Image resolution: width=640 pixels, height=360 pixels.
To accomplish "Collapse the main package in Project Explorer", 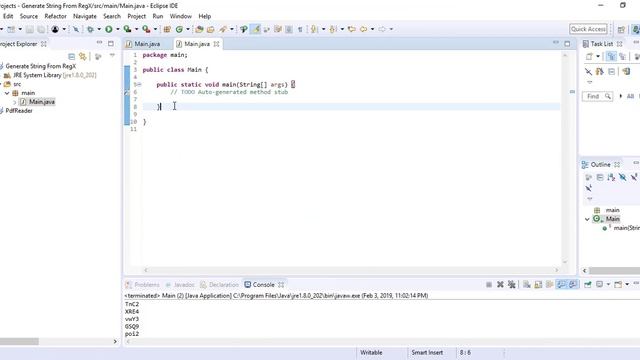I will coord(7,93).
